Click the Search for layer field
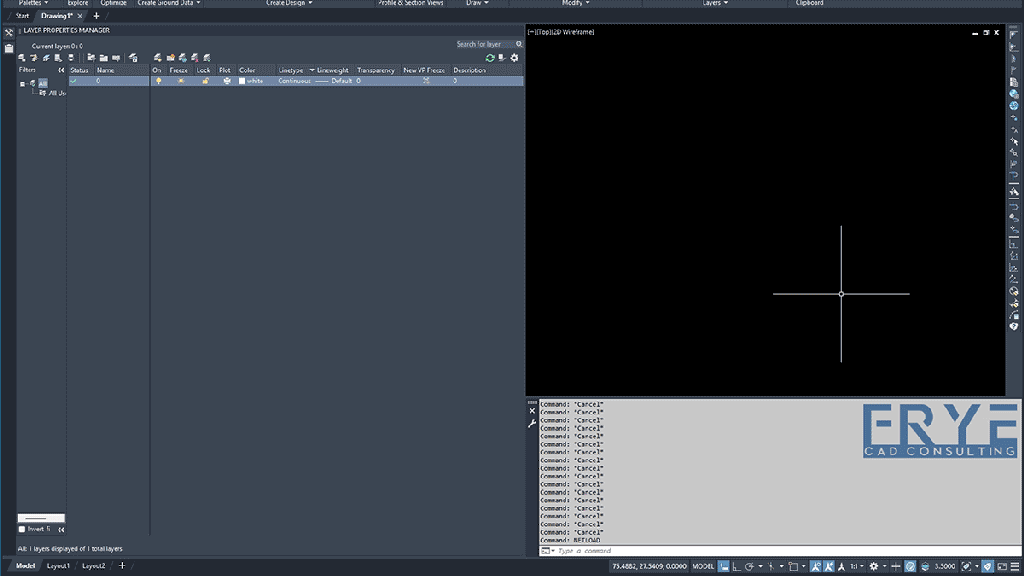 (484, 44)
